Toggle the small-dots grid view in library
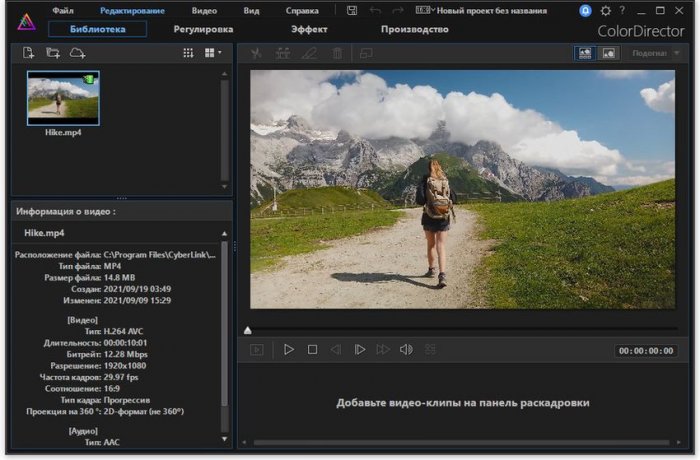Image resolution: width=700 pixels, height=460 pixels. (188, 53)
